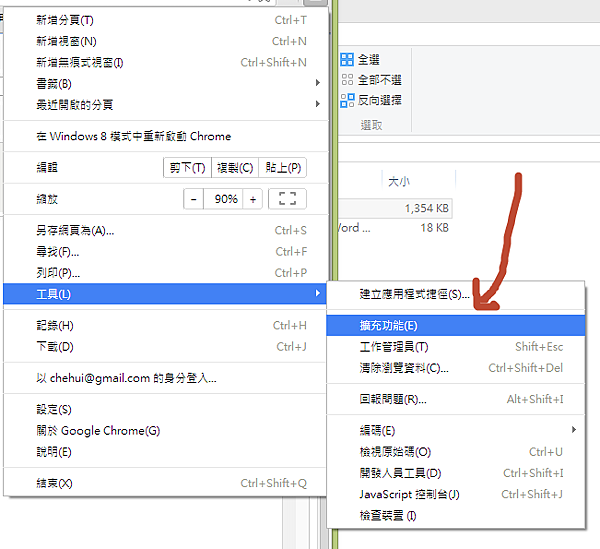Open 工作管理員(T) task manager
The image size is (600, 549).
click(x=456, y=347)
